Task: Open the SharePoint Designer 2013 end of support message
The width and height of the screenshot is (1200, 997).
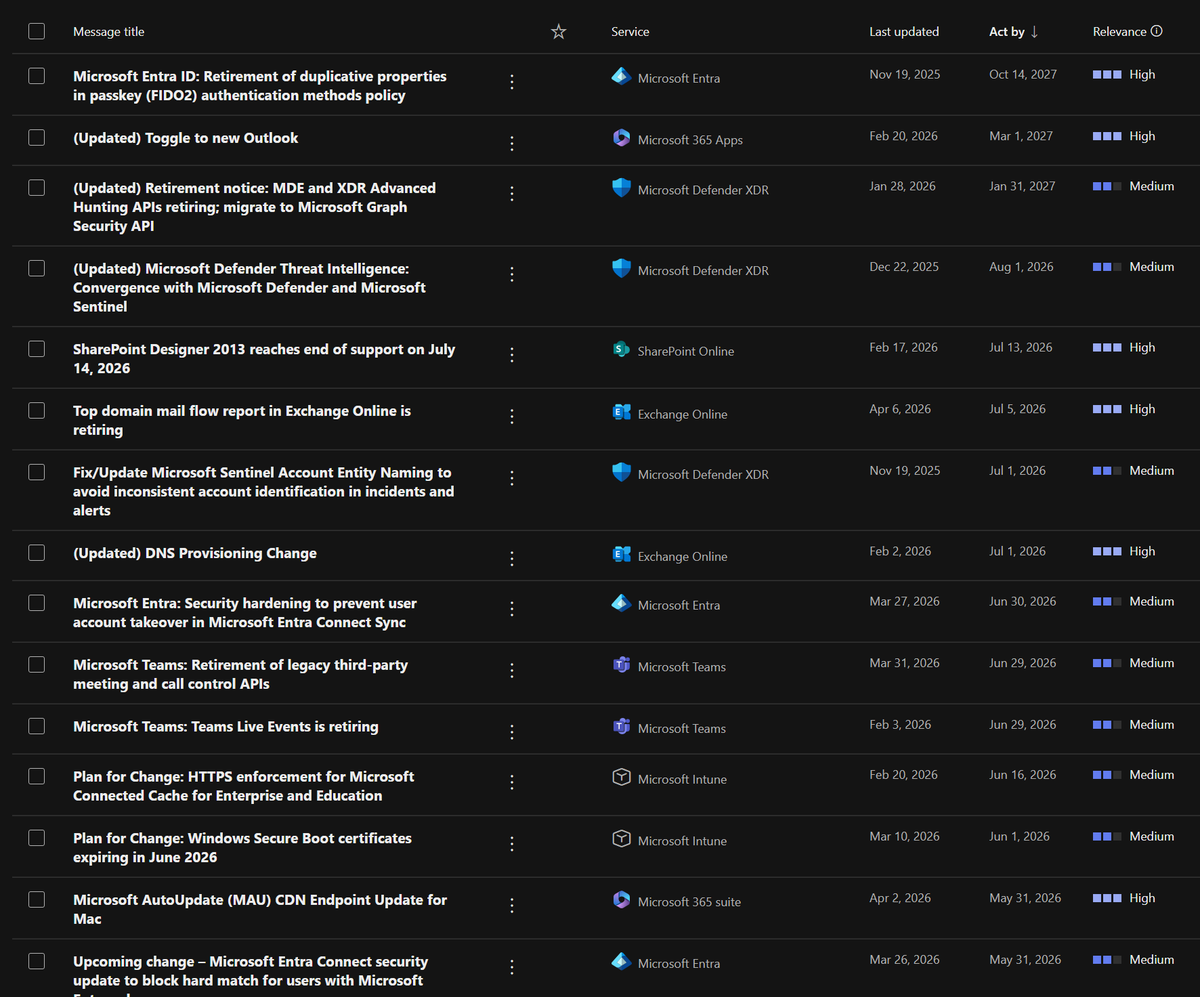Action: coord(264,359)
